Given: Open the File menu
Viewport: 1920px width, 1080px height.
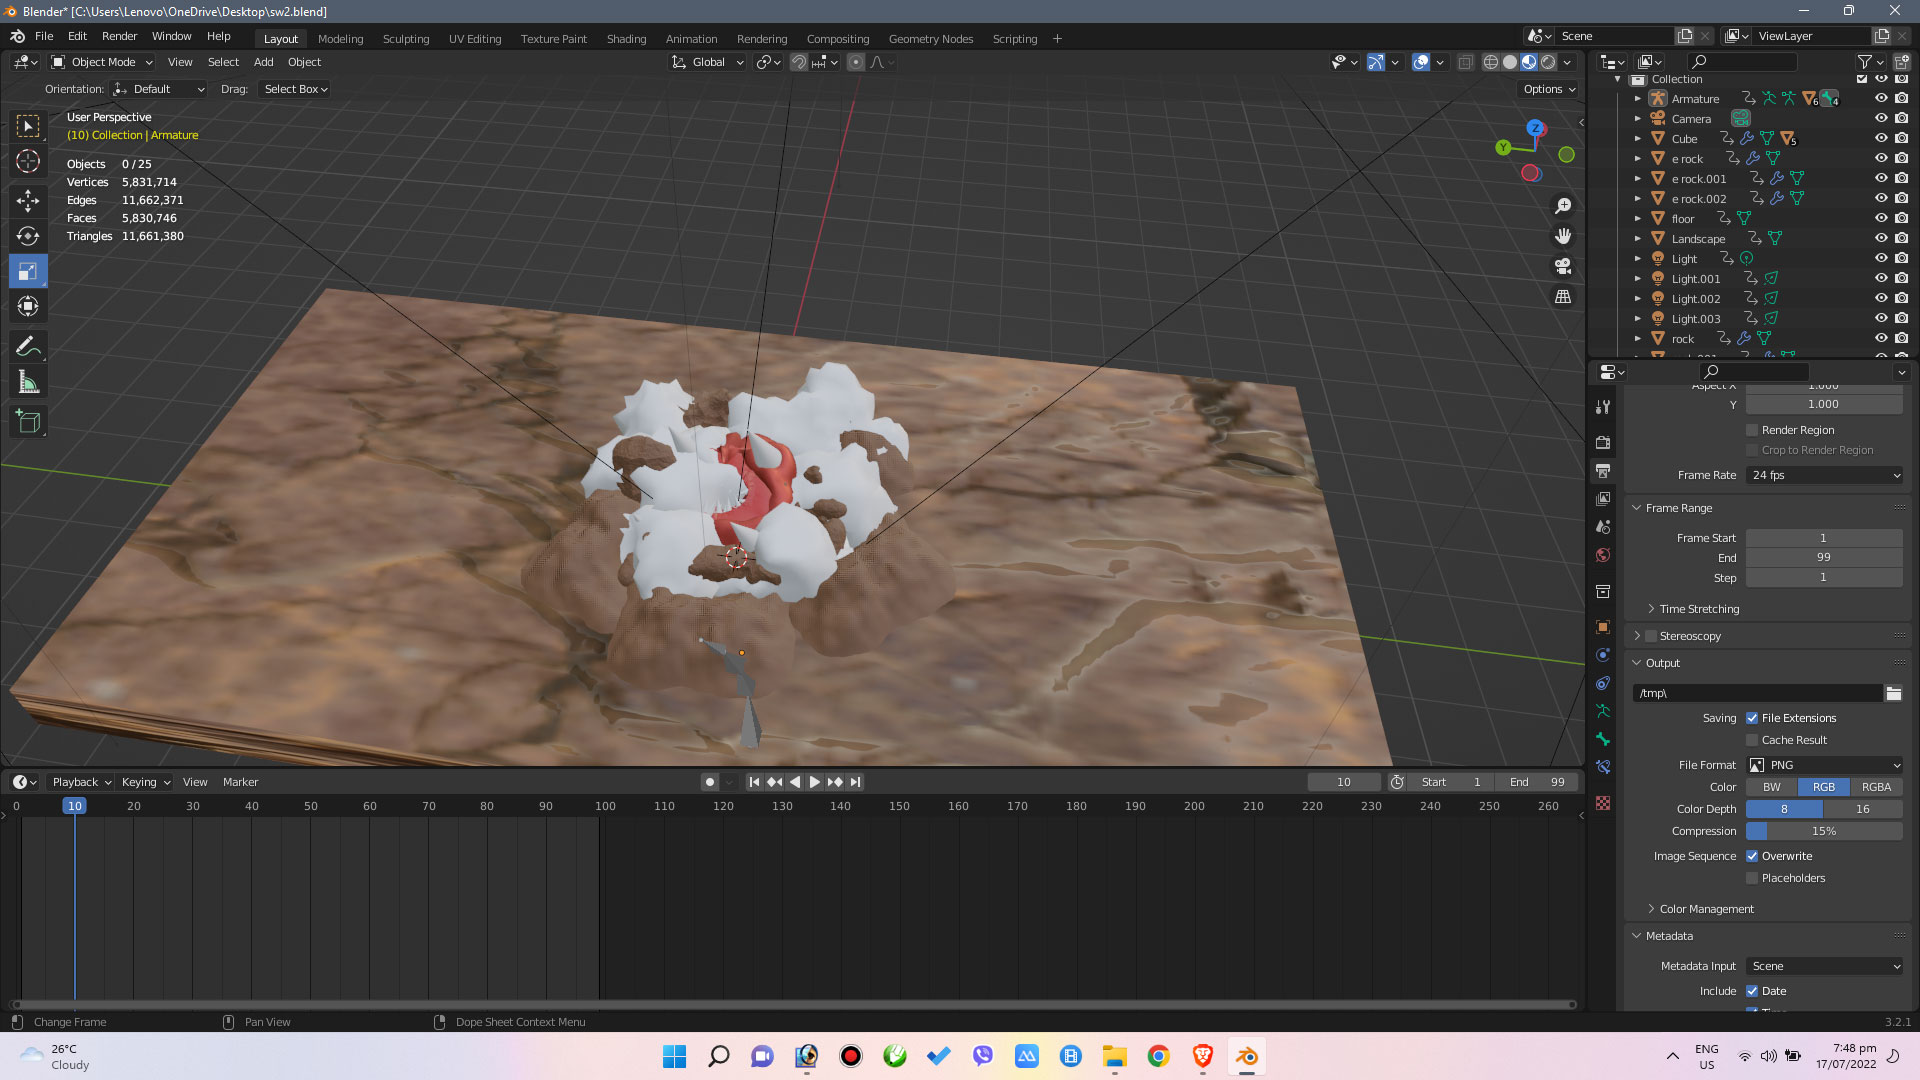Looking at the screenshot, I should [44, 36].
